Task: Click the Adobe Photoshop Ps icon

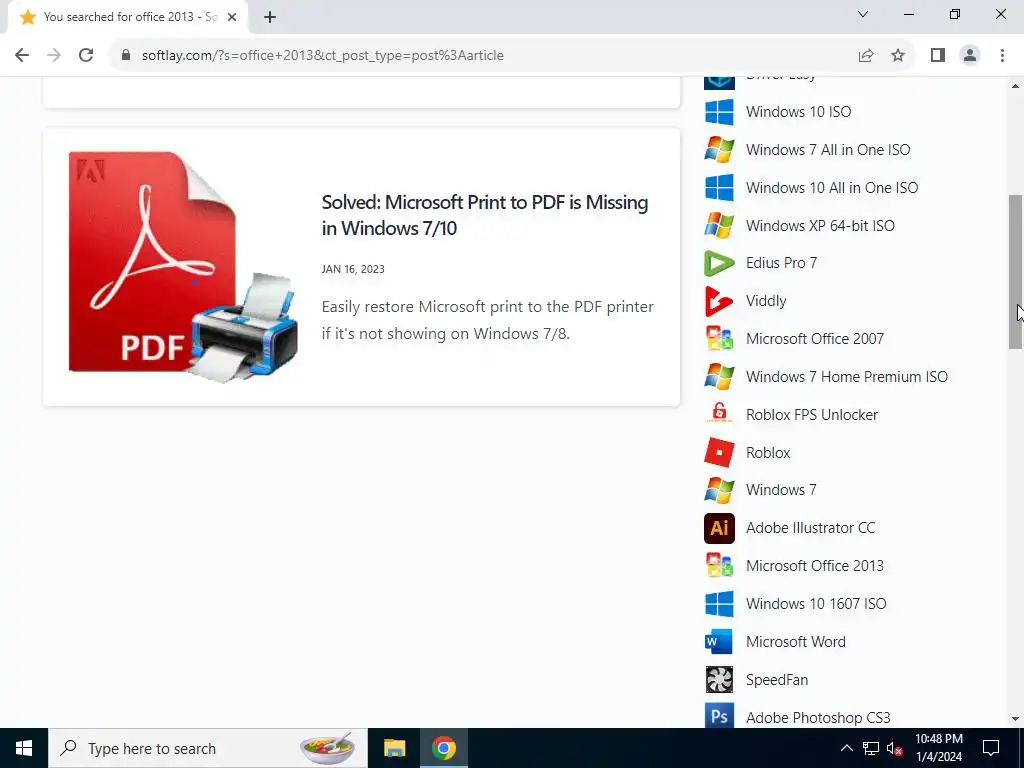Action: tap(719, 715)
